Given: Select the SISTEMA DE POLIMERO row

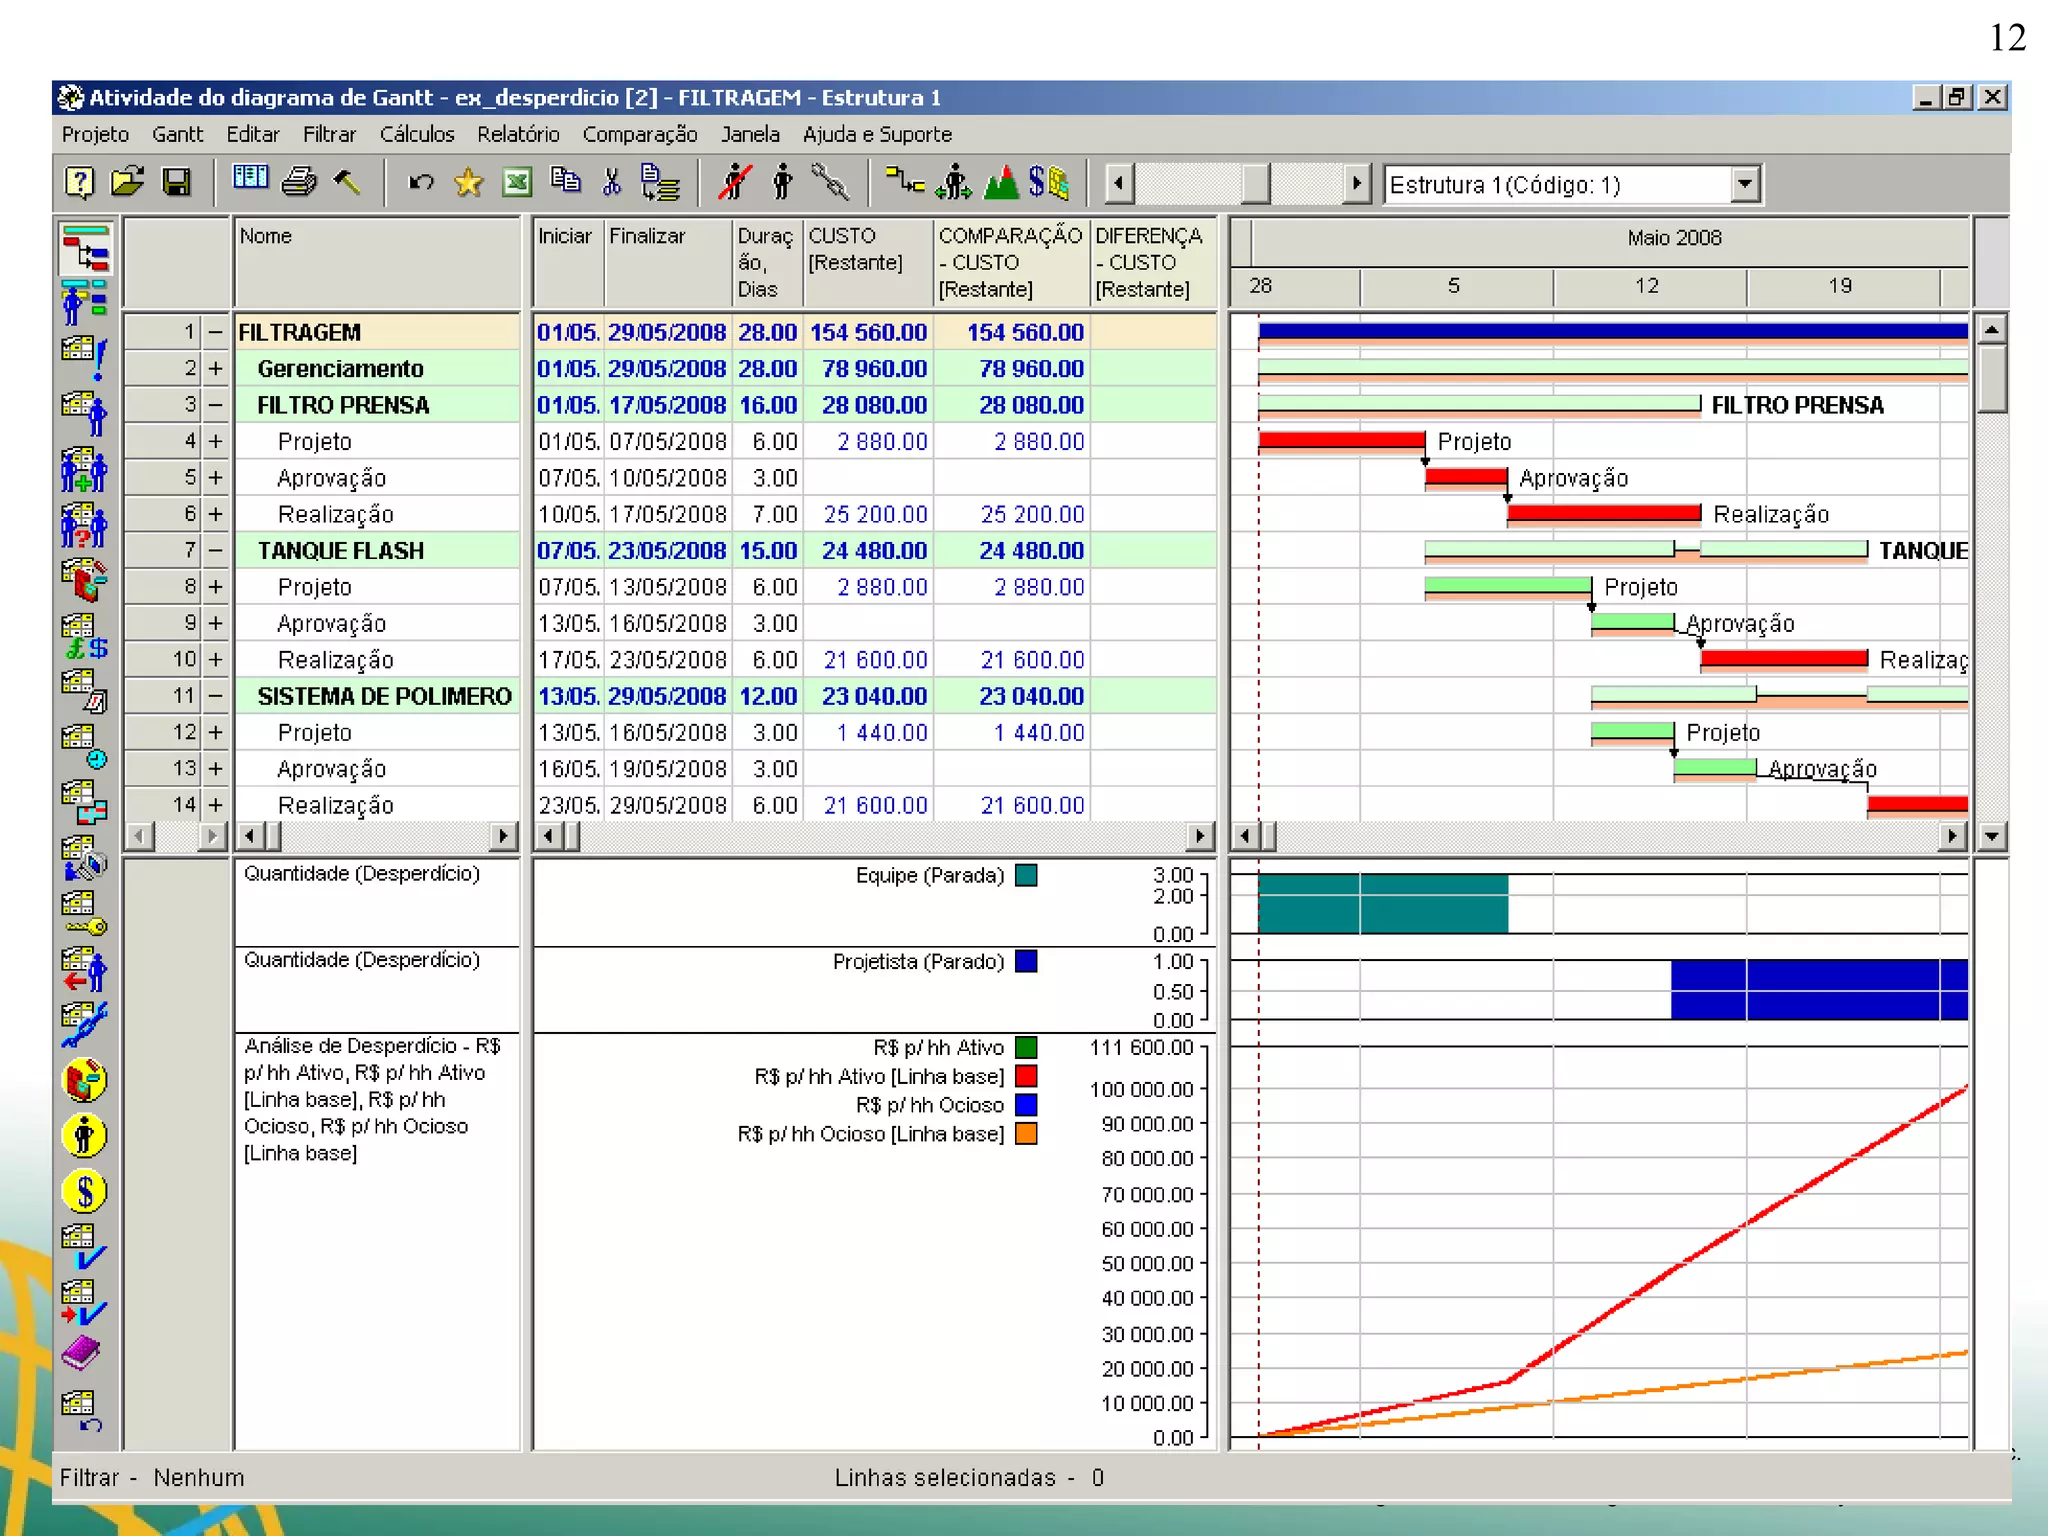Looking at the screenshot, I should [x=384, y=696].
